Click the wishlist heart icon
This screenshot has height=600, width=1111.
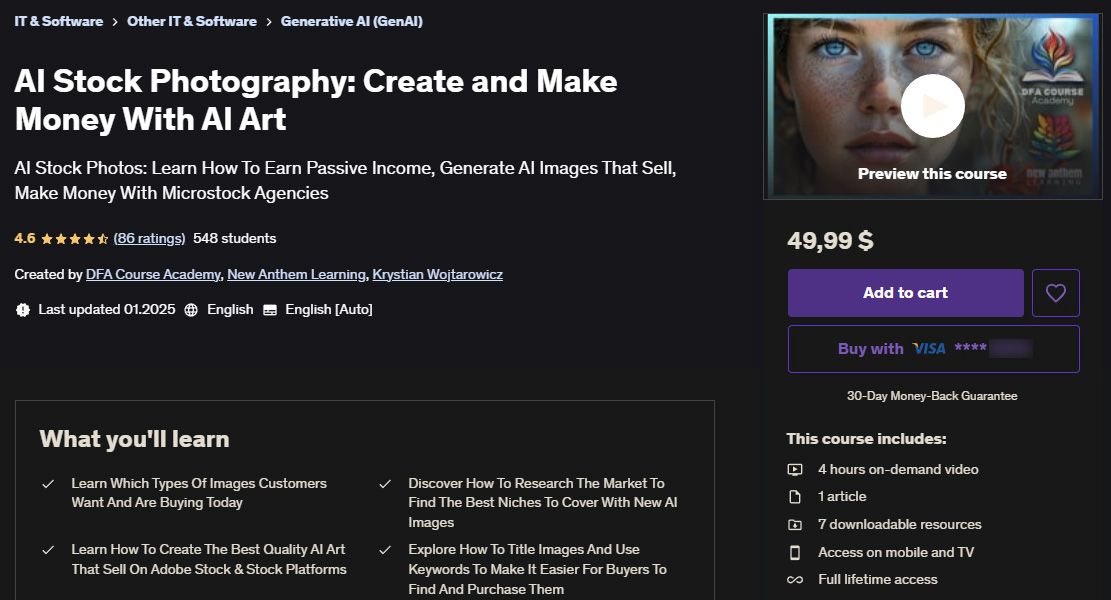(x=1056, y=293)
